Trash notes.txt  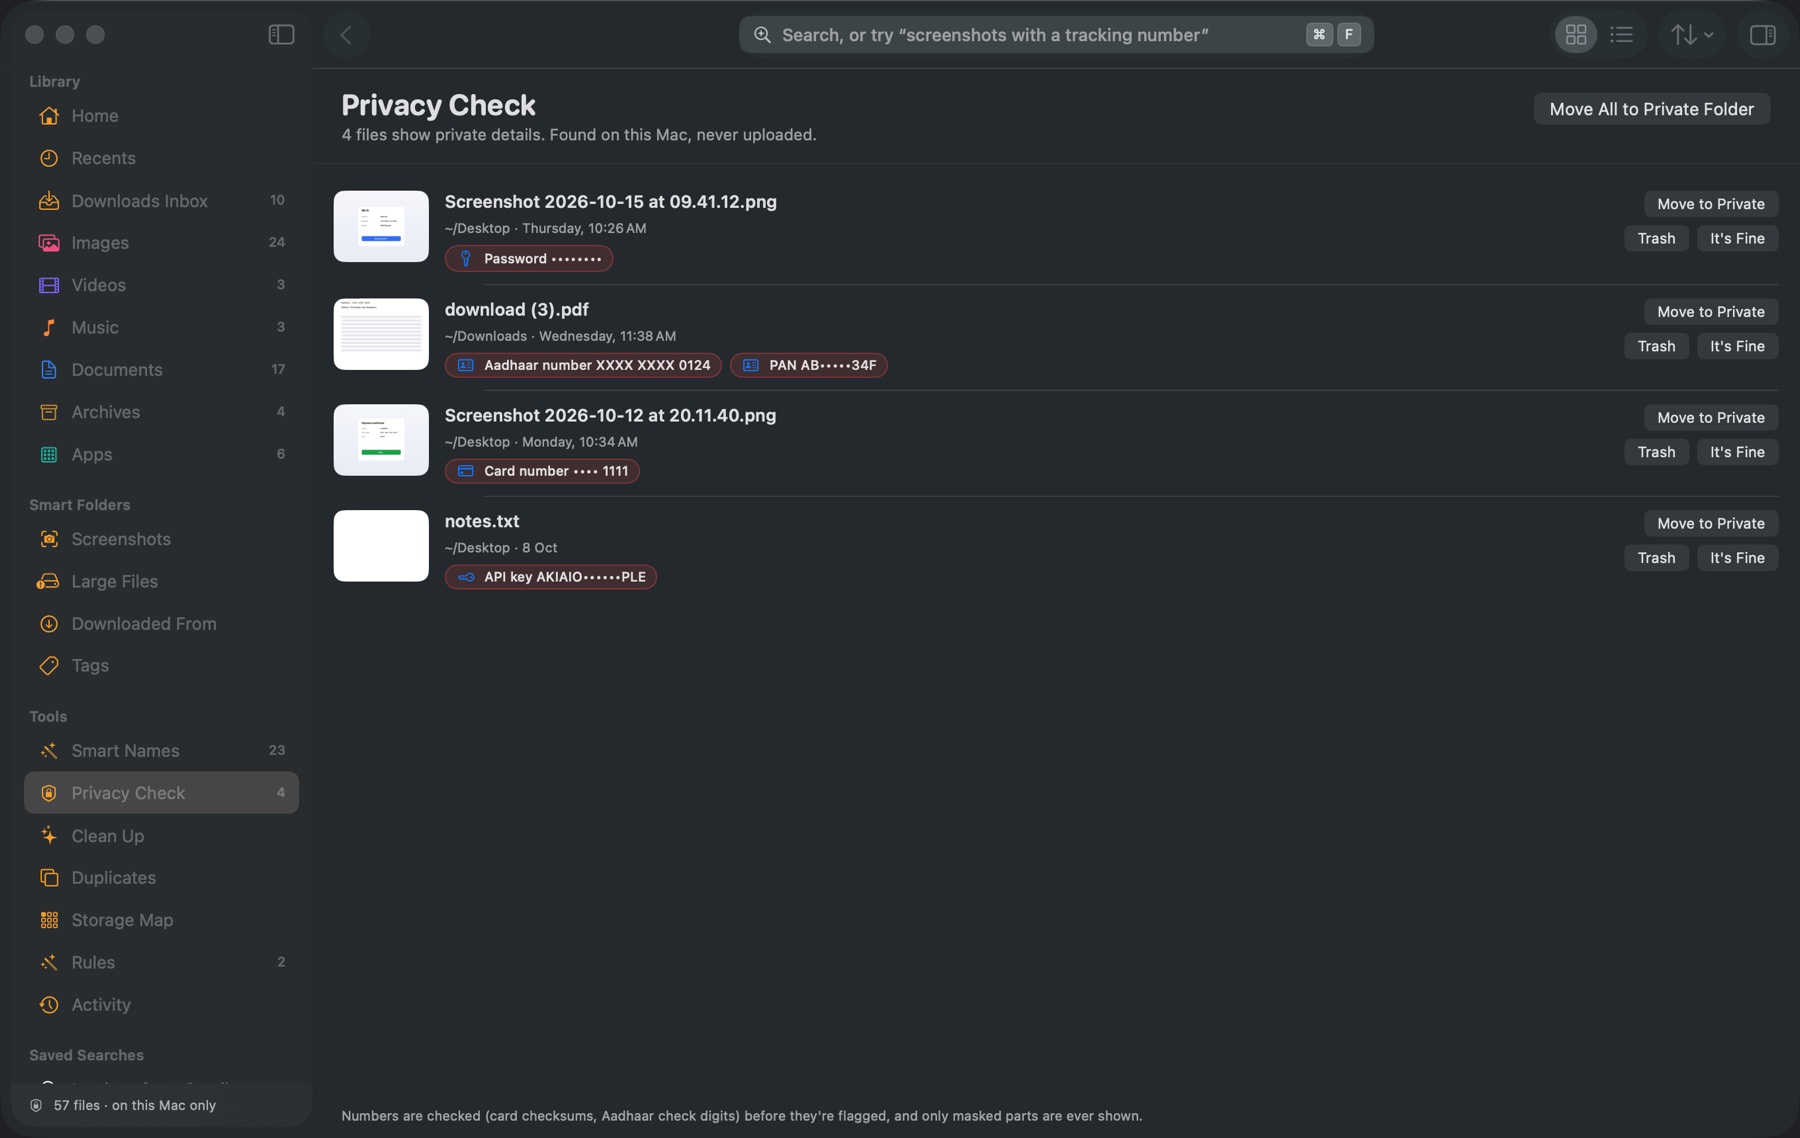coord(1656,558)
